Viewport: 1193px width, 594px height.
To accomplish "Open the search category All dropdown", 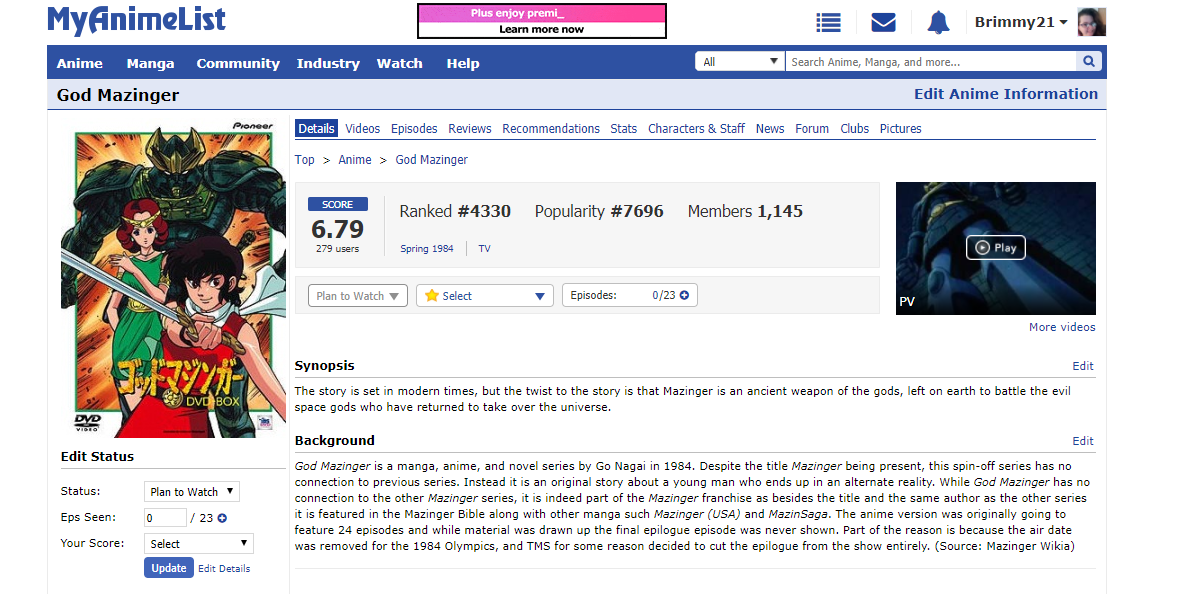I will pos(739,62).
